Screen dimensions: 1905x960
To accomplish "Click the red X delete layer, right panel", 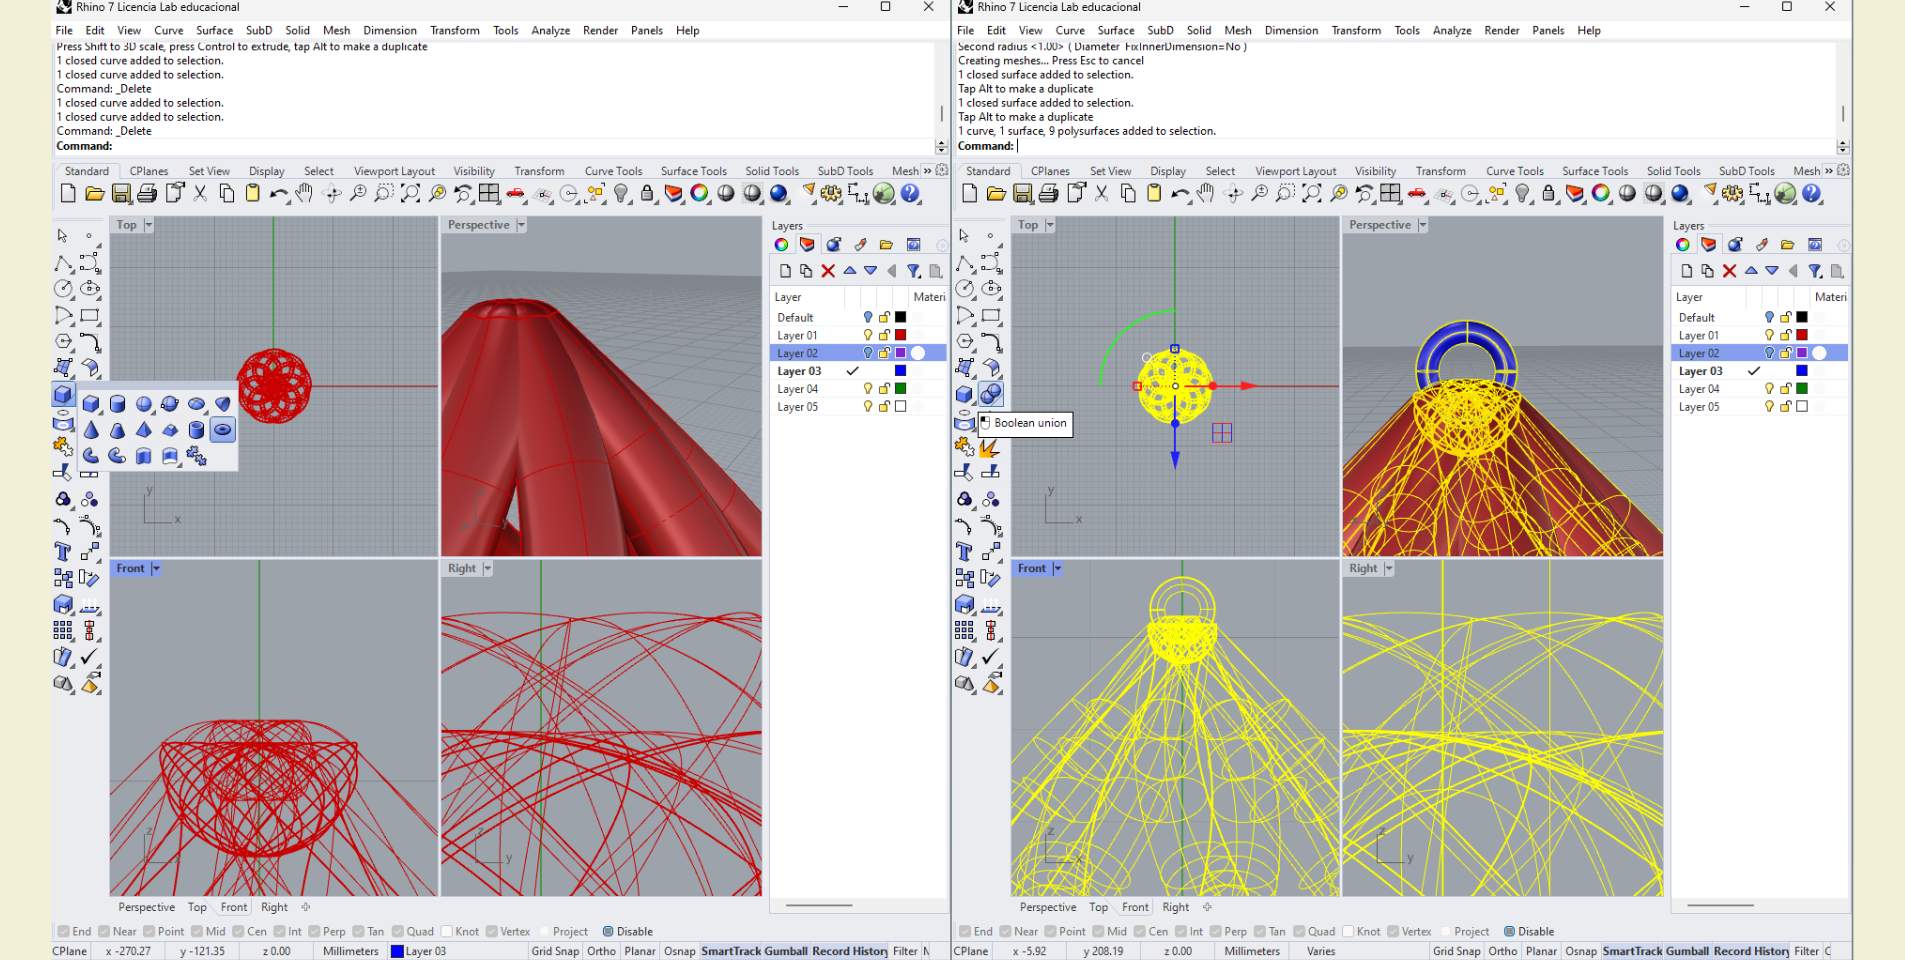I will point(1729,271).
